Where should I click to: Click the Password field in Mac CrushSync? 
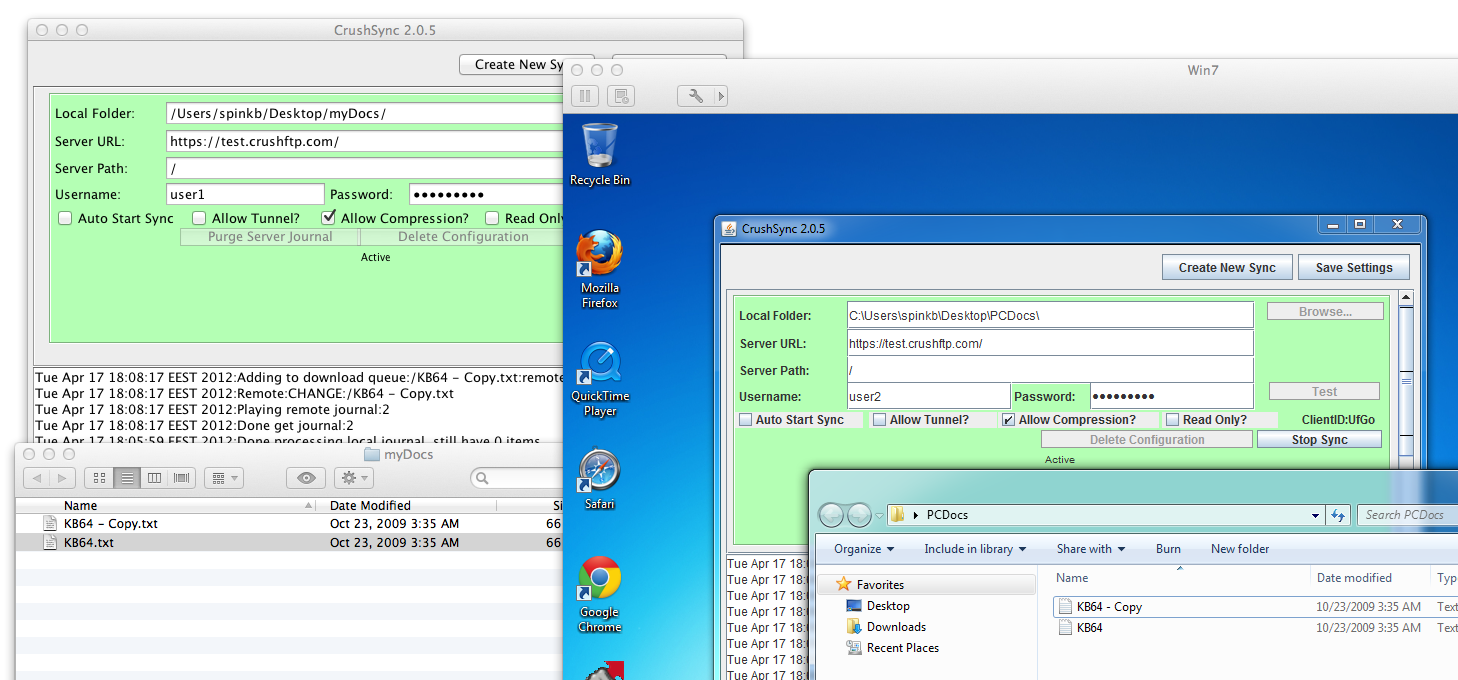(488, 195)
